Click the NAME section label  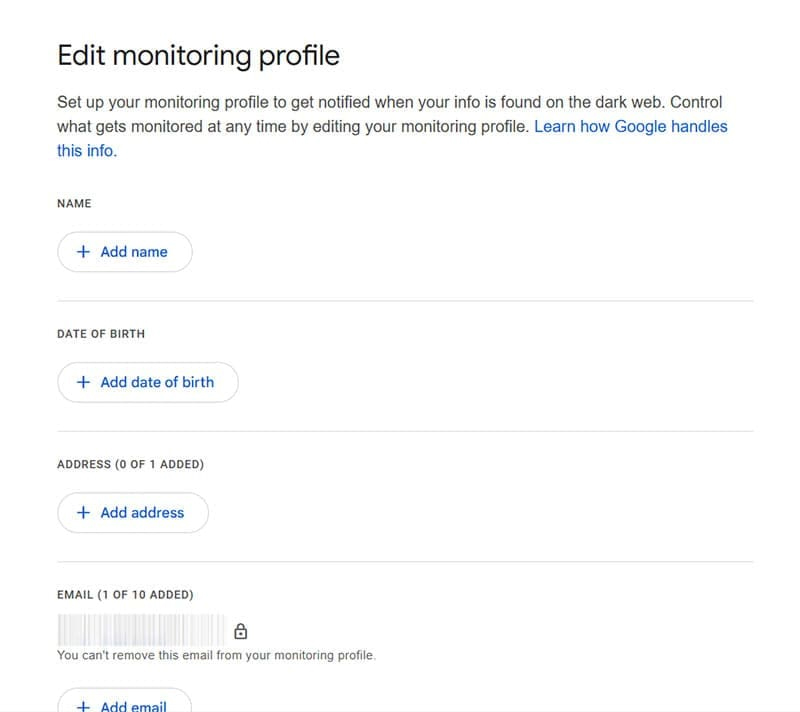coord(74,203)
